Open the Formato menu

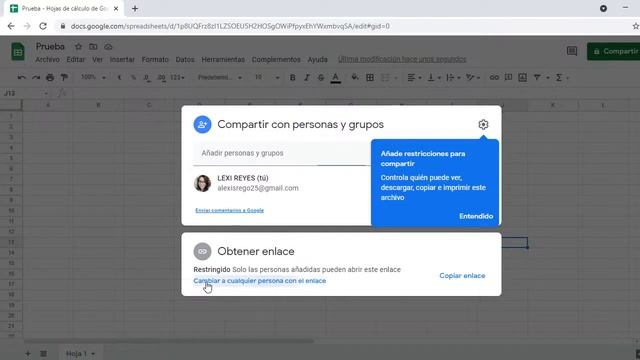coord(155,60)
